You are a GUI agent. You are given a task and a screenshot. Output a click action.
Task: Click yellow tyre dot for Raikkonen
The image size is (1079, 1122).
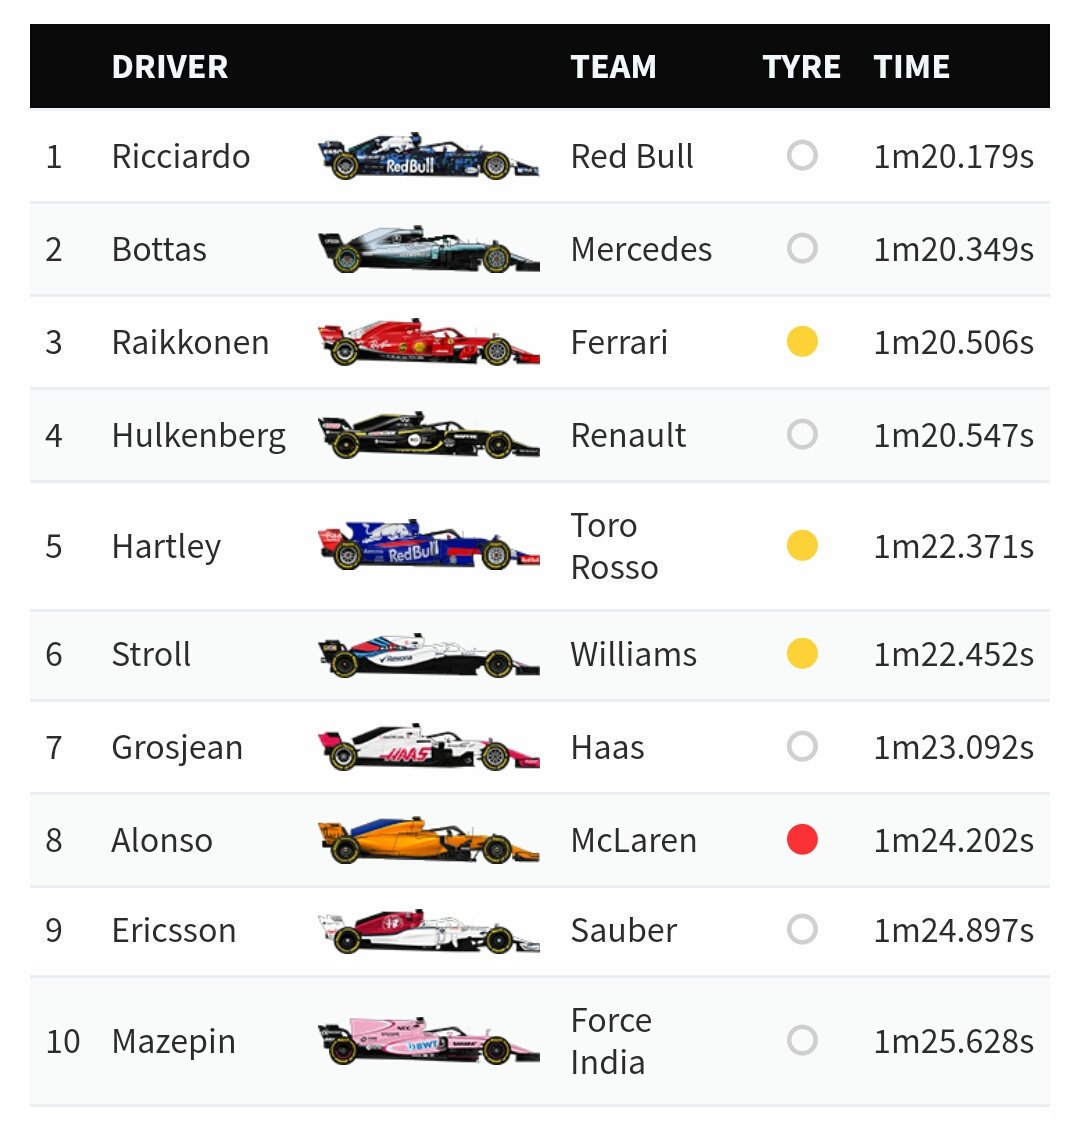[x=802, y=341]
